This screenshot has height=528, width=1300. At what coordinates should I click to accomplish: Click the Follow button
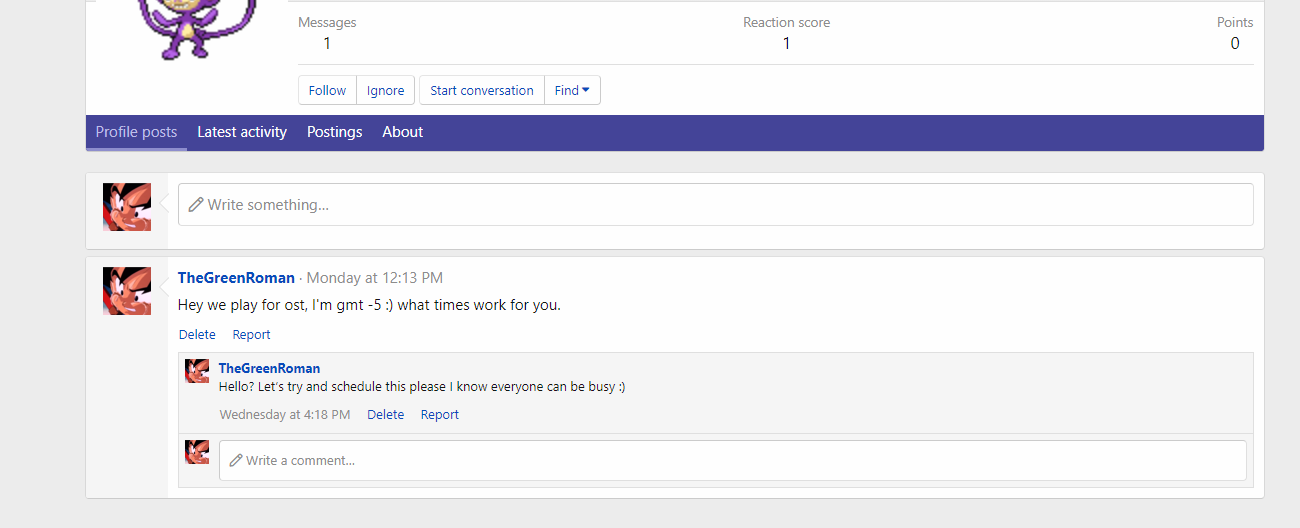point(327,90)
